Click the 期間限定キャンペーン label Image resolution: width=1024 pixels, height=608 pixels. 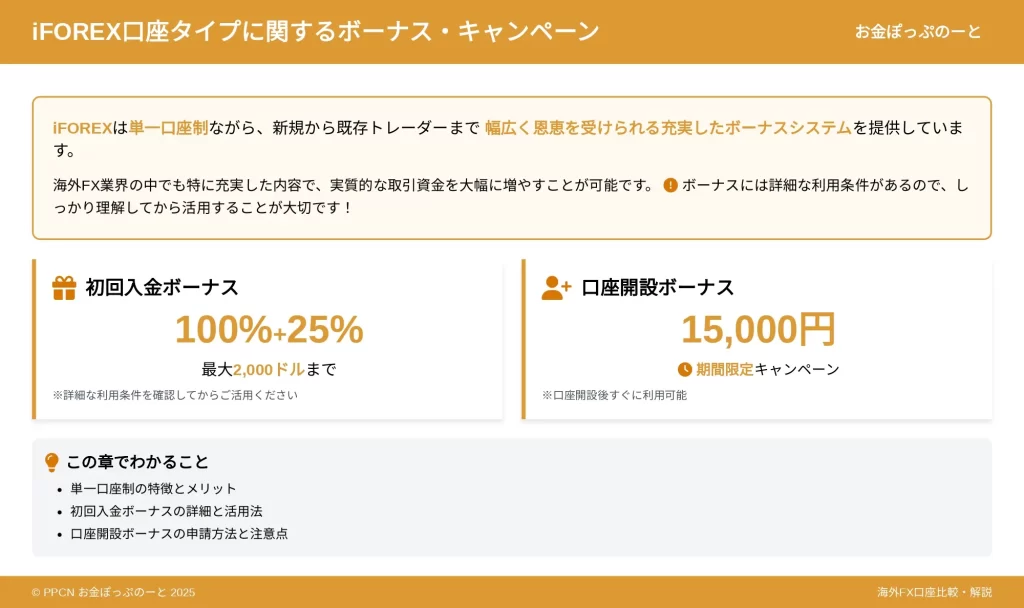click(767, 370)
